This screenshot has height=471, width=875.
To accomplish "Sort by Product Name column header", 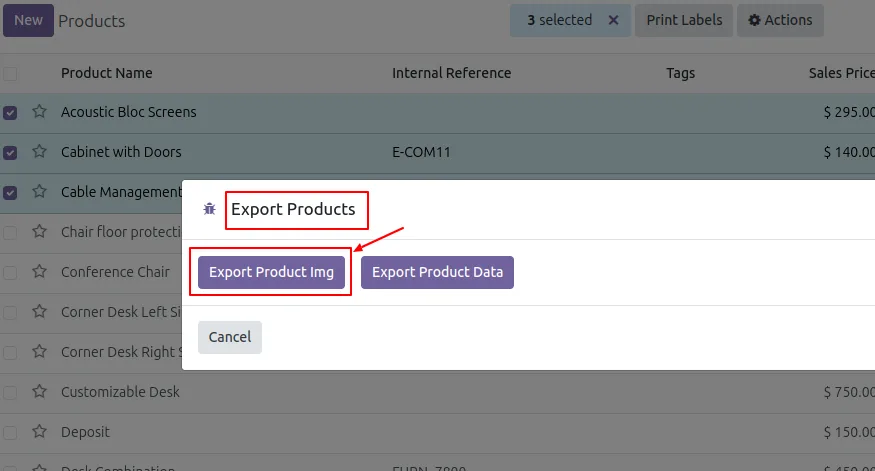I will point(107,73).
